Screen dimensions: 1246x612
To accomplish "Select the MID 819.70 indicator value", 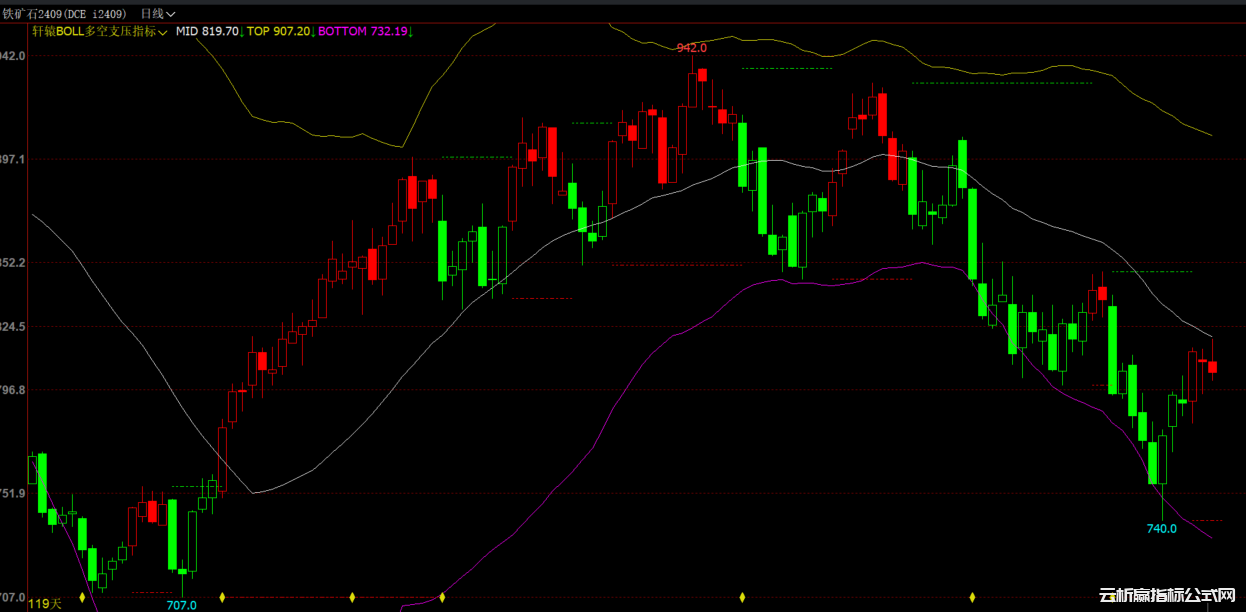I will [x=209, y=31].
